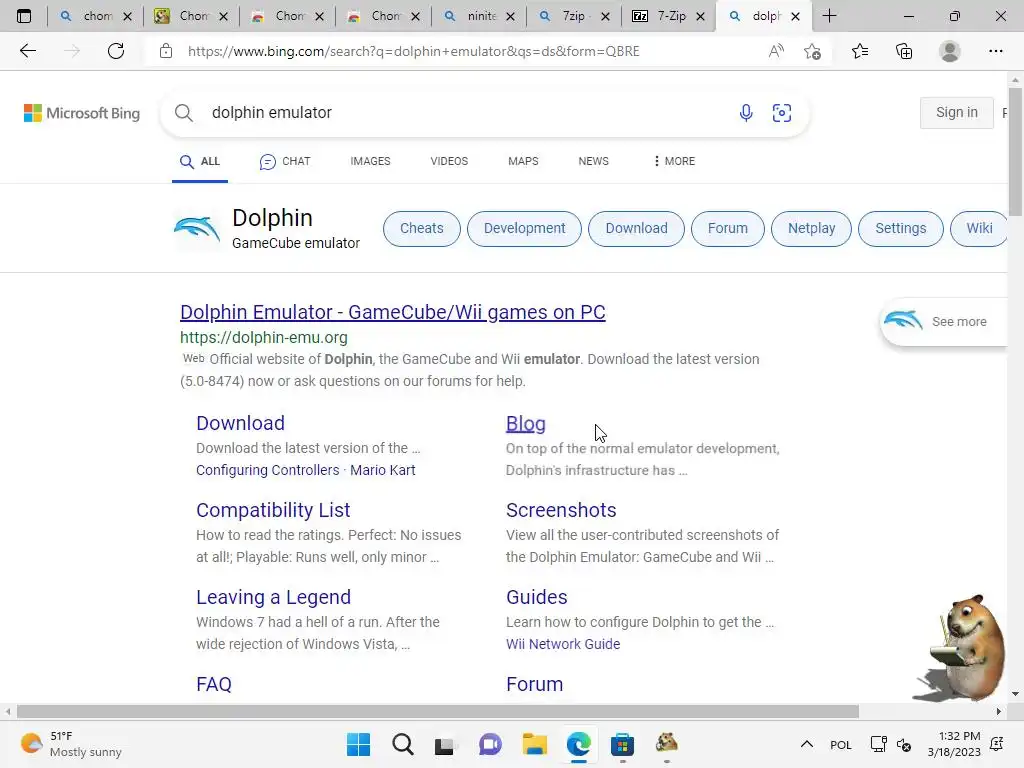Open the notification center icon
Screen dimensions: 1024x768
point(997,744)
